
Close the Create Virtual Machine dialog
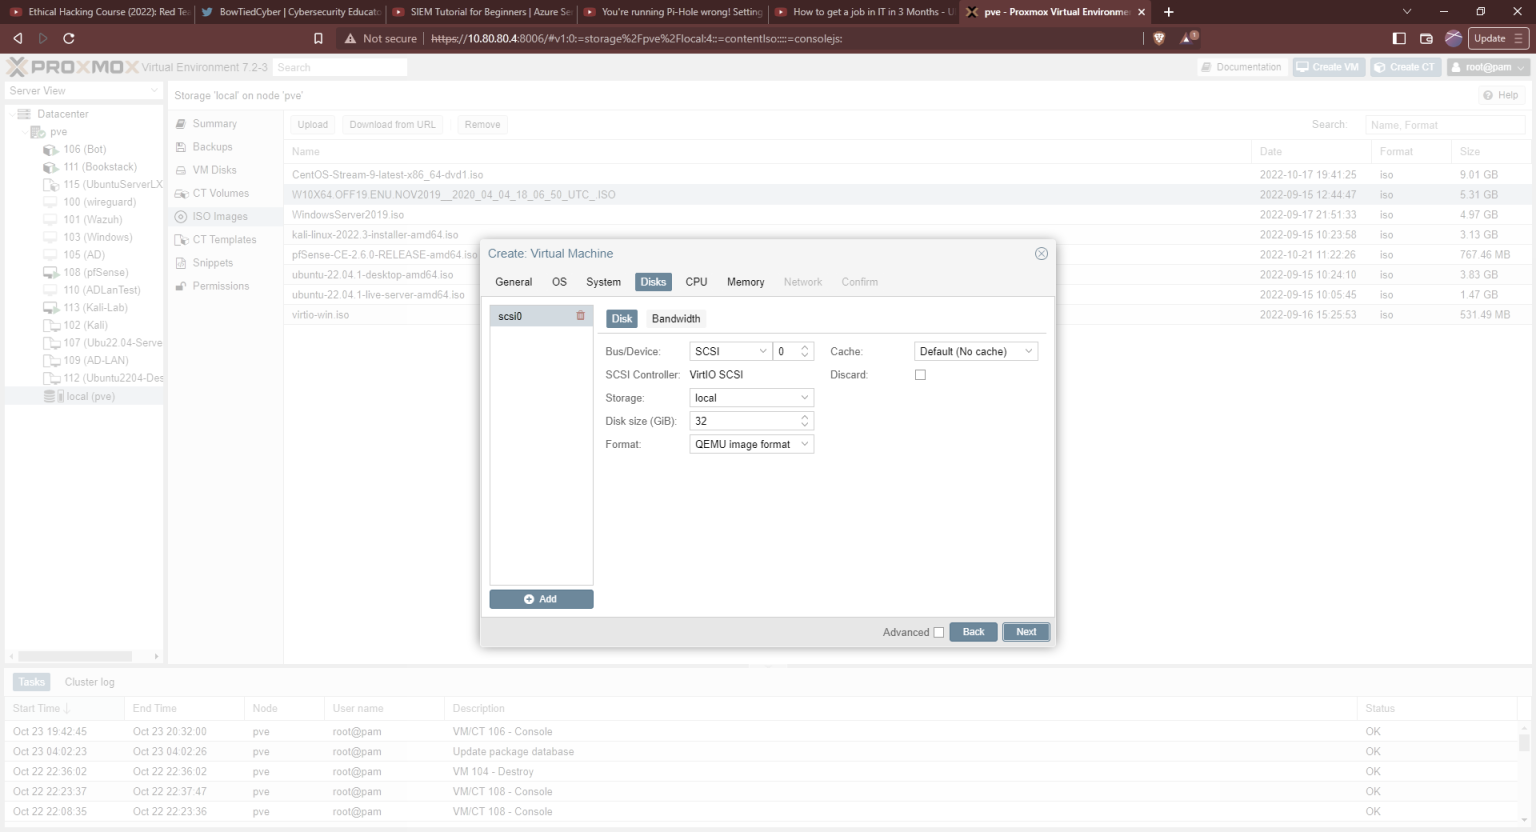click(x=1041, y=254)
